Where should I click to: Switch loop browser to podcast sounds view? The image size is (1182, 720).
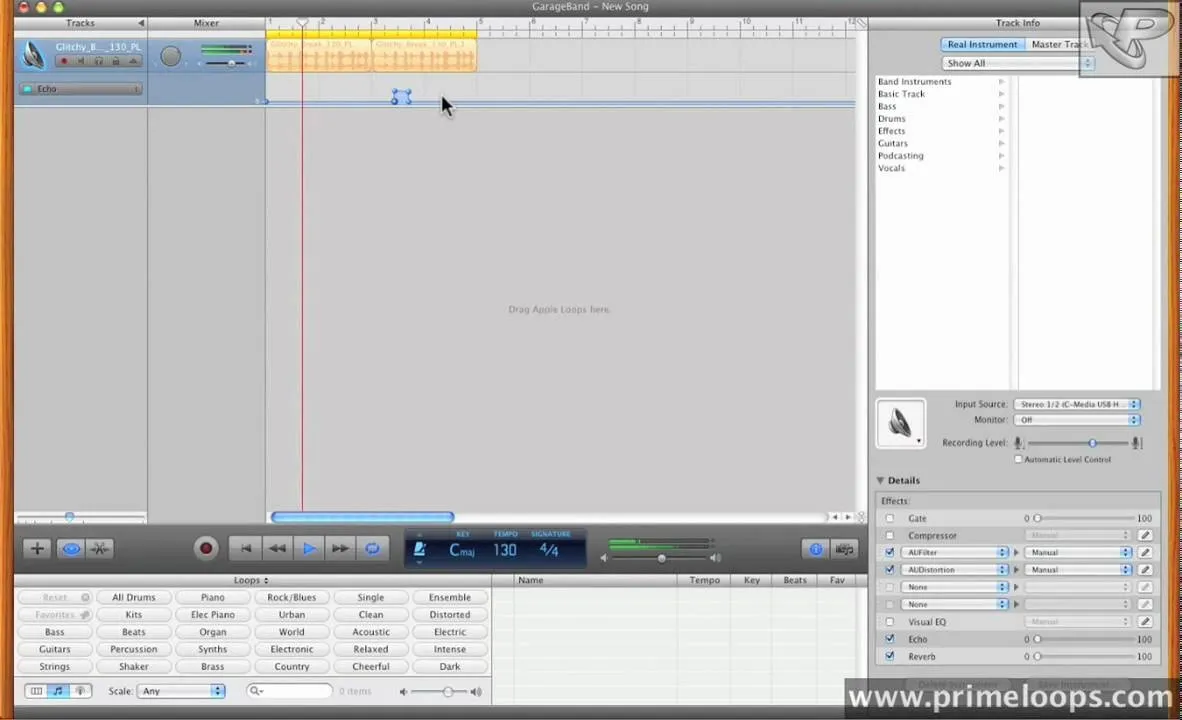80,691
